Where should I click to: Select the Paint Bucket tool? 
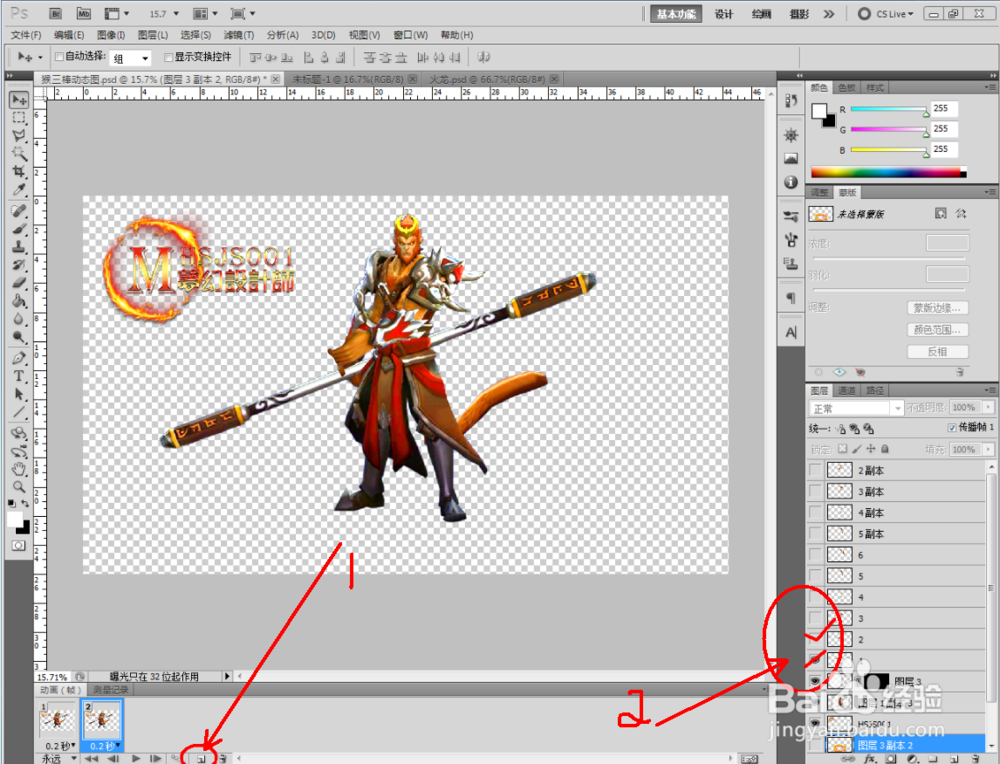click(19, 300)
